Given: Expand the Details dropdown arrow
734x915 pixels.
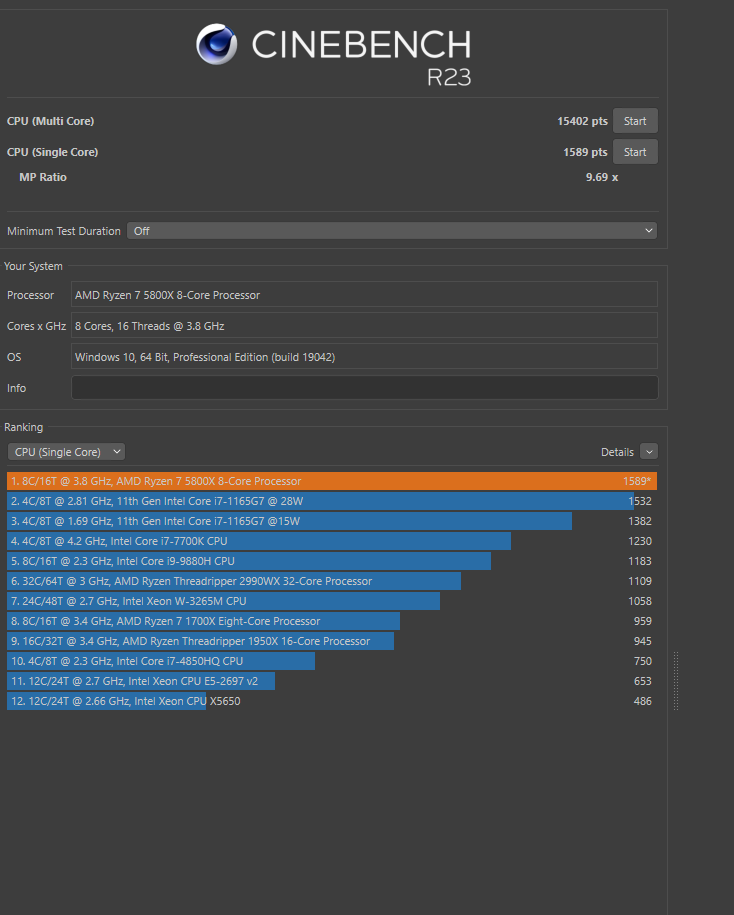Looking at the screenshot, I should pos(649,452).
